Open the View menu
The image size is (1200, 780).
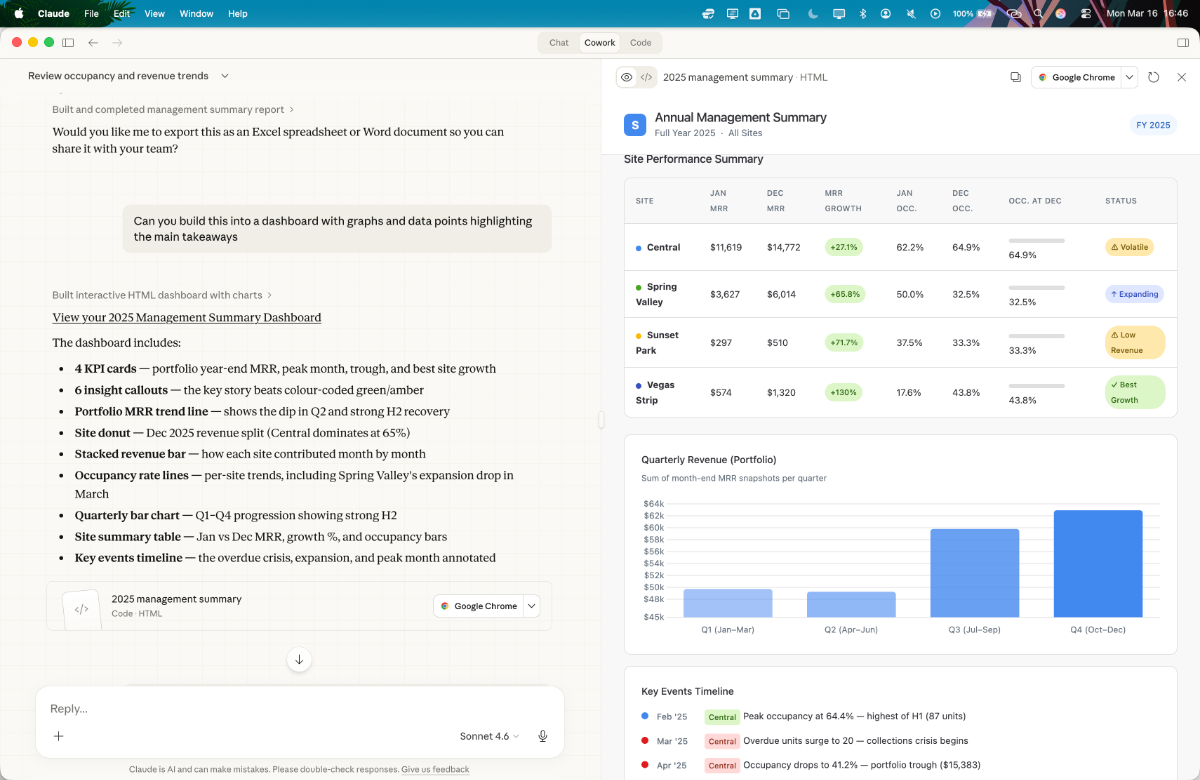pyautogui.click(x=155, y=14)
